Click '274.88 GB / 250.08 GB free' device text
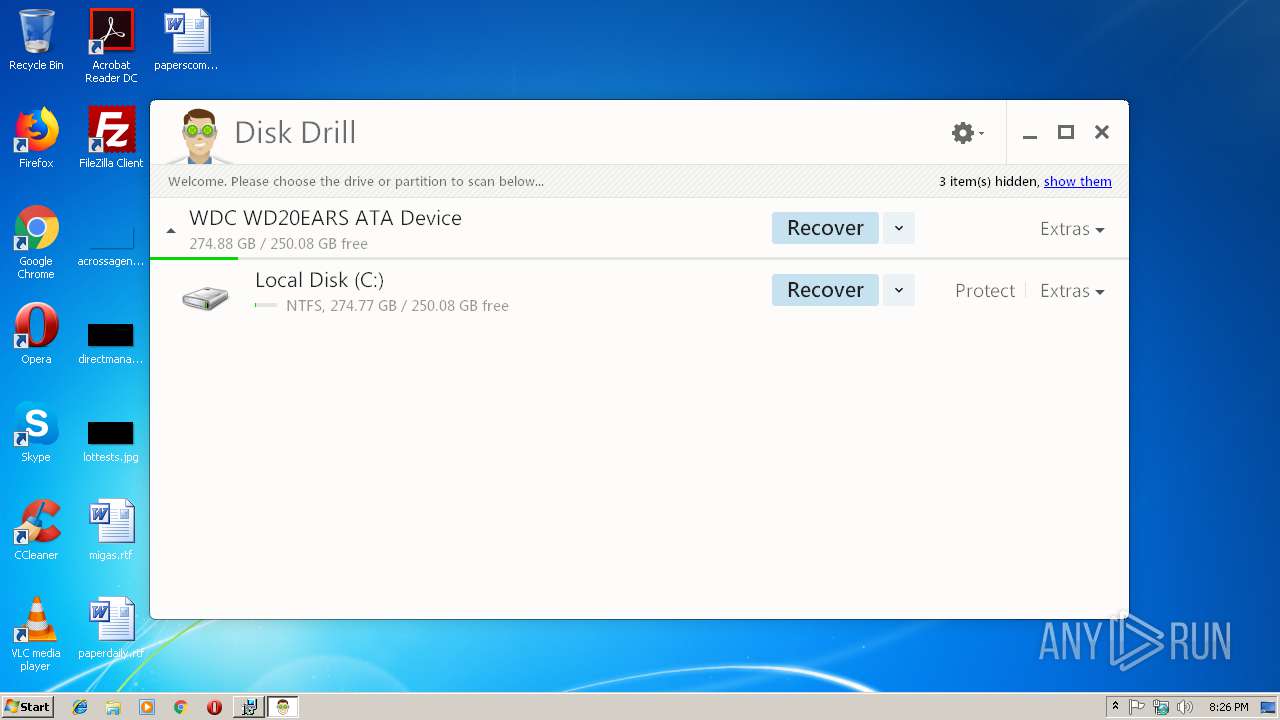This screenshot has width=1280, height=720. coord(278,244)
